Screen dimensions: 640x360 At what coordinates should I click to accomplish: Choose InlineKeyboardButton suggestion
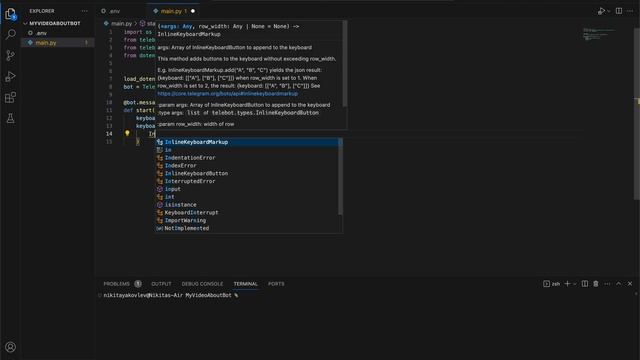pos(247,173)
